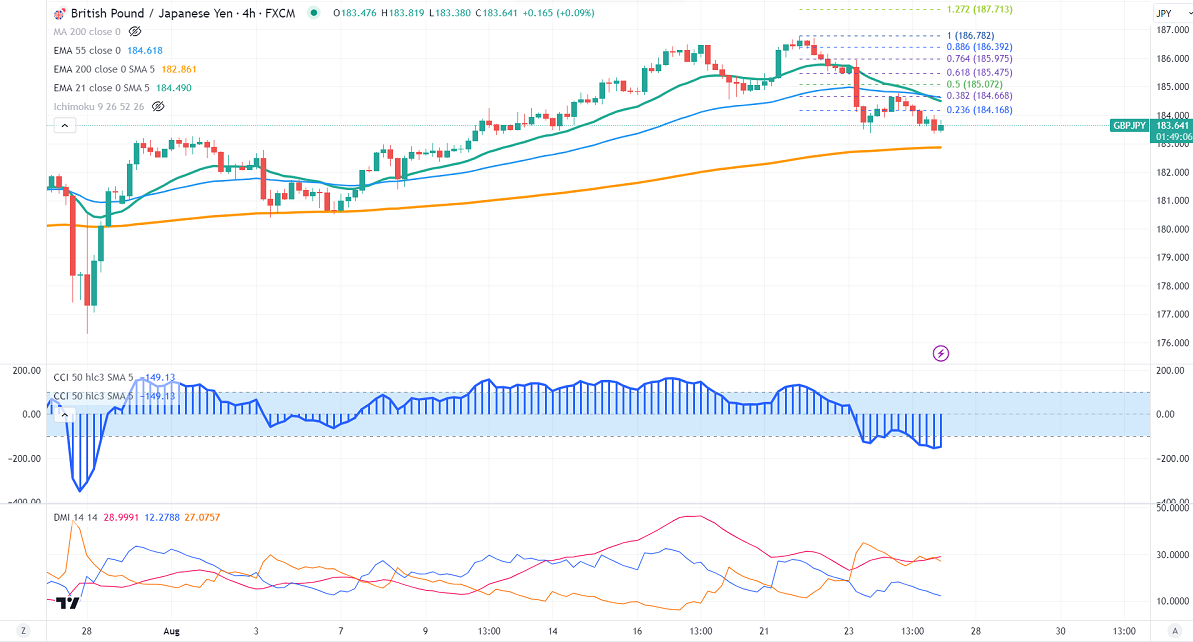
Task: Show the hidden MA 200 indicator
Action: (135, 32)
